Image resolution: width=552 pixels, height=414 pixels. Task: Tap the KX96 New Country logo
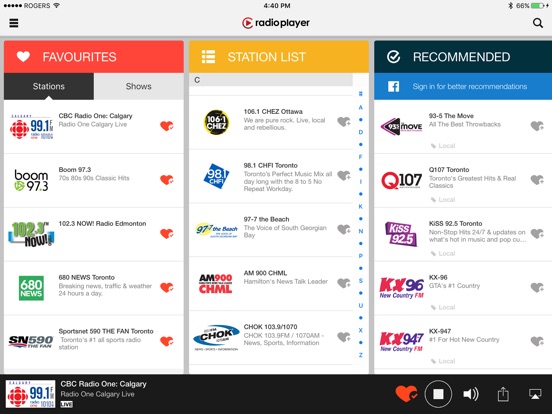(401, 288)
